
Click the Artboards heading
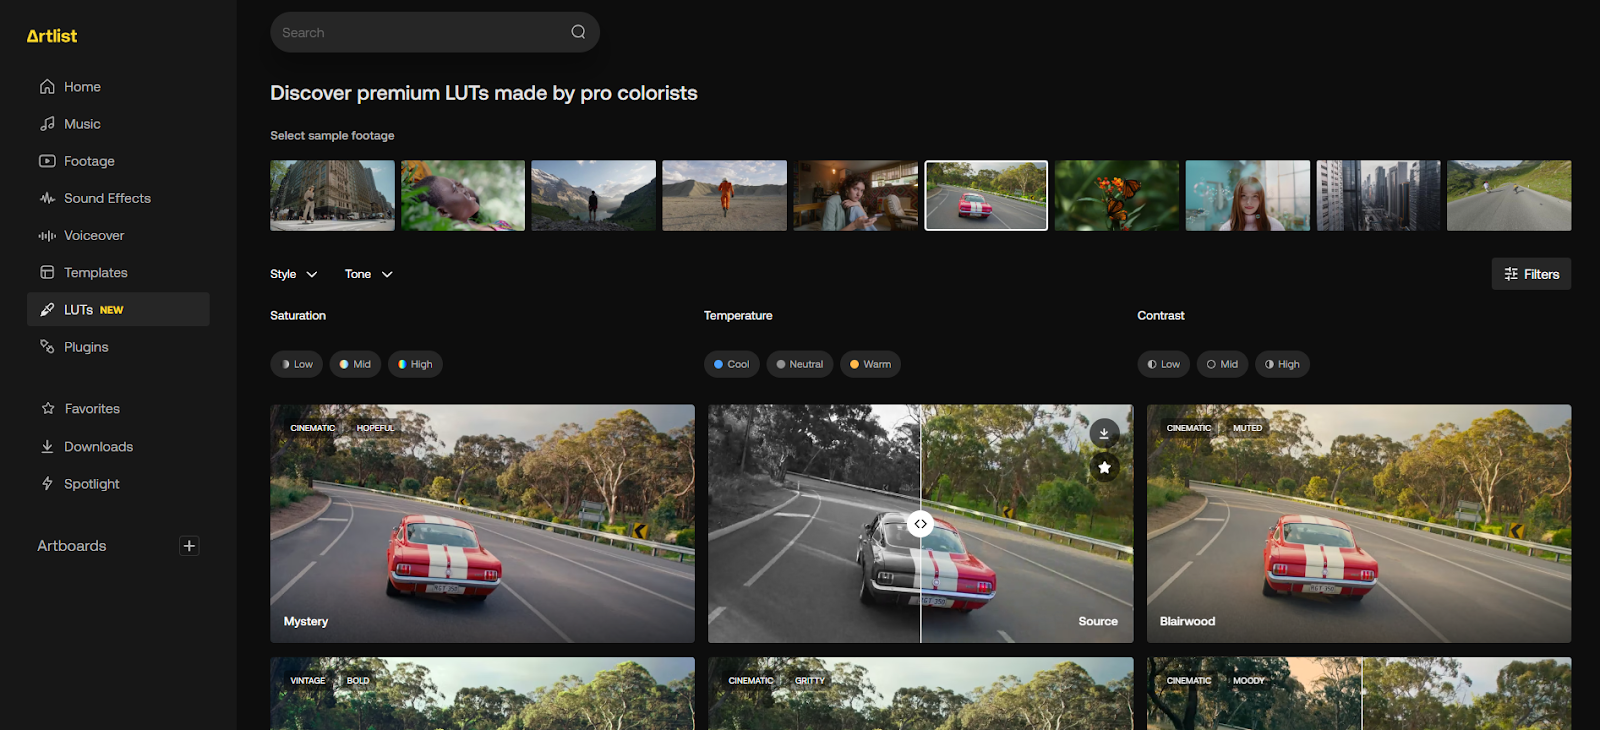pos(72,546)
